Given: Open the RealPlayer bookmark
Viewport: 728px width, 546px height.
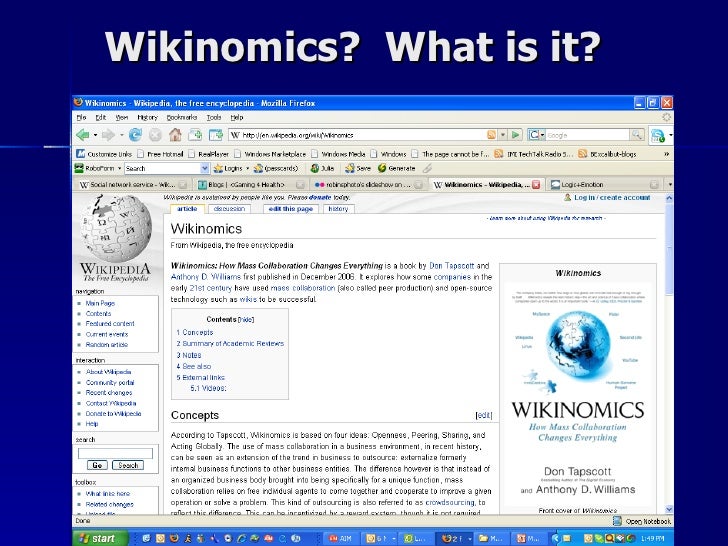Looking at the screenshot, I should pyautogui.click(x=208, y=154).
